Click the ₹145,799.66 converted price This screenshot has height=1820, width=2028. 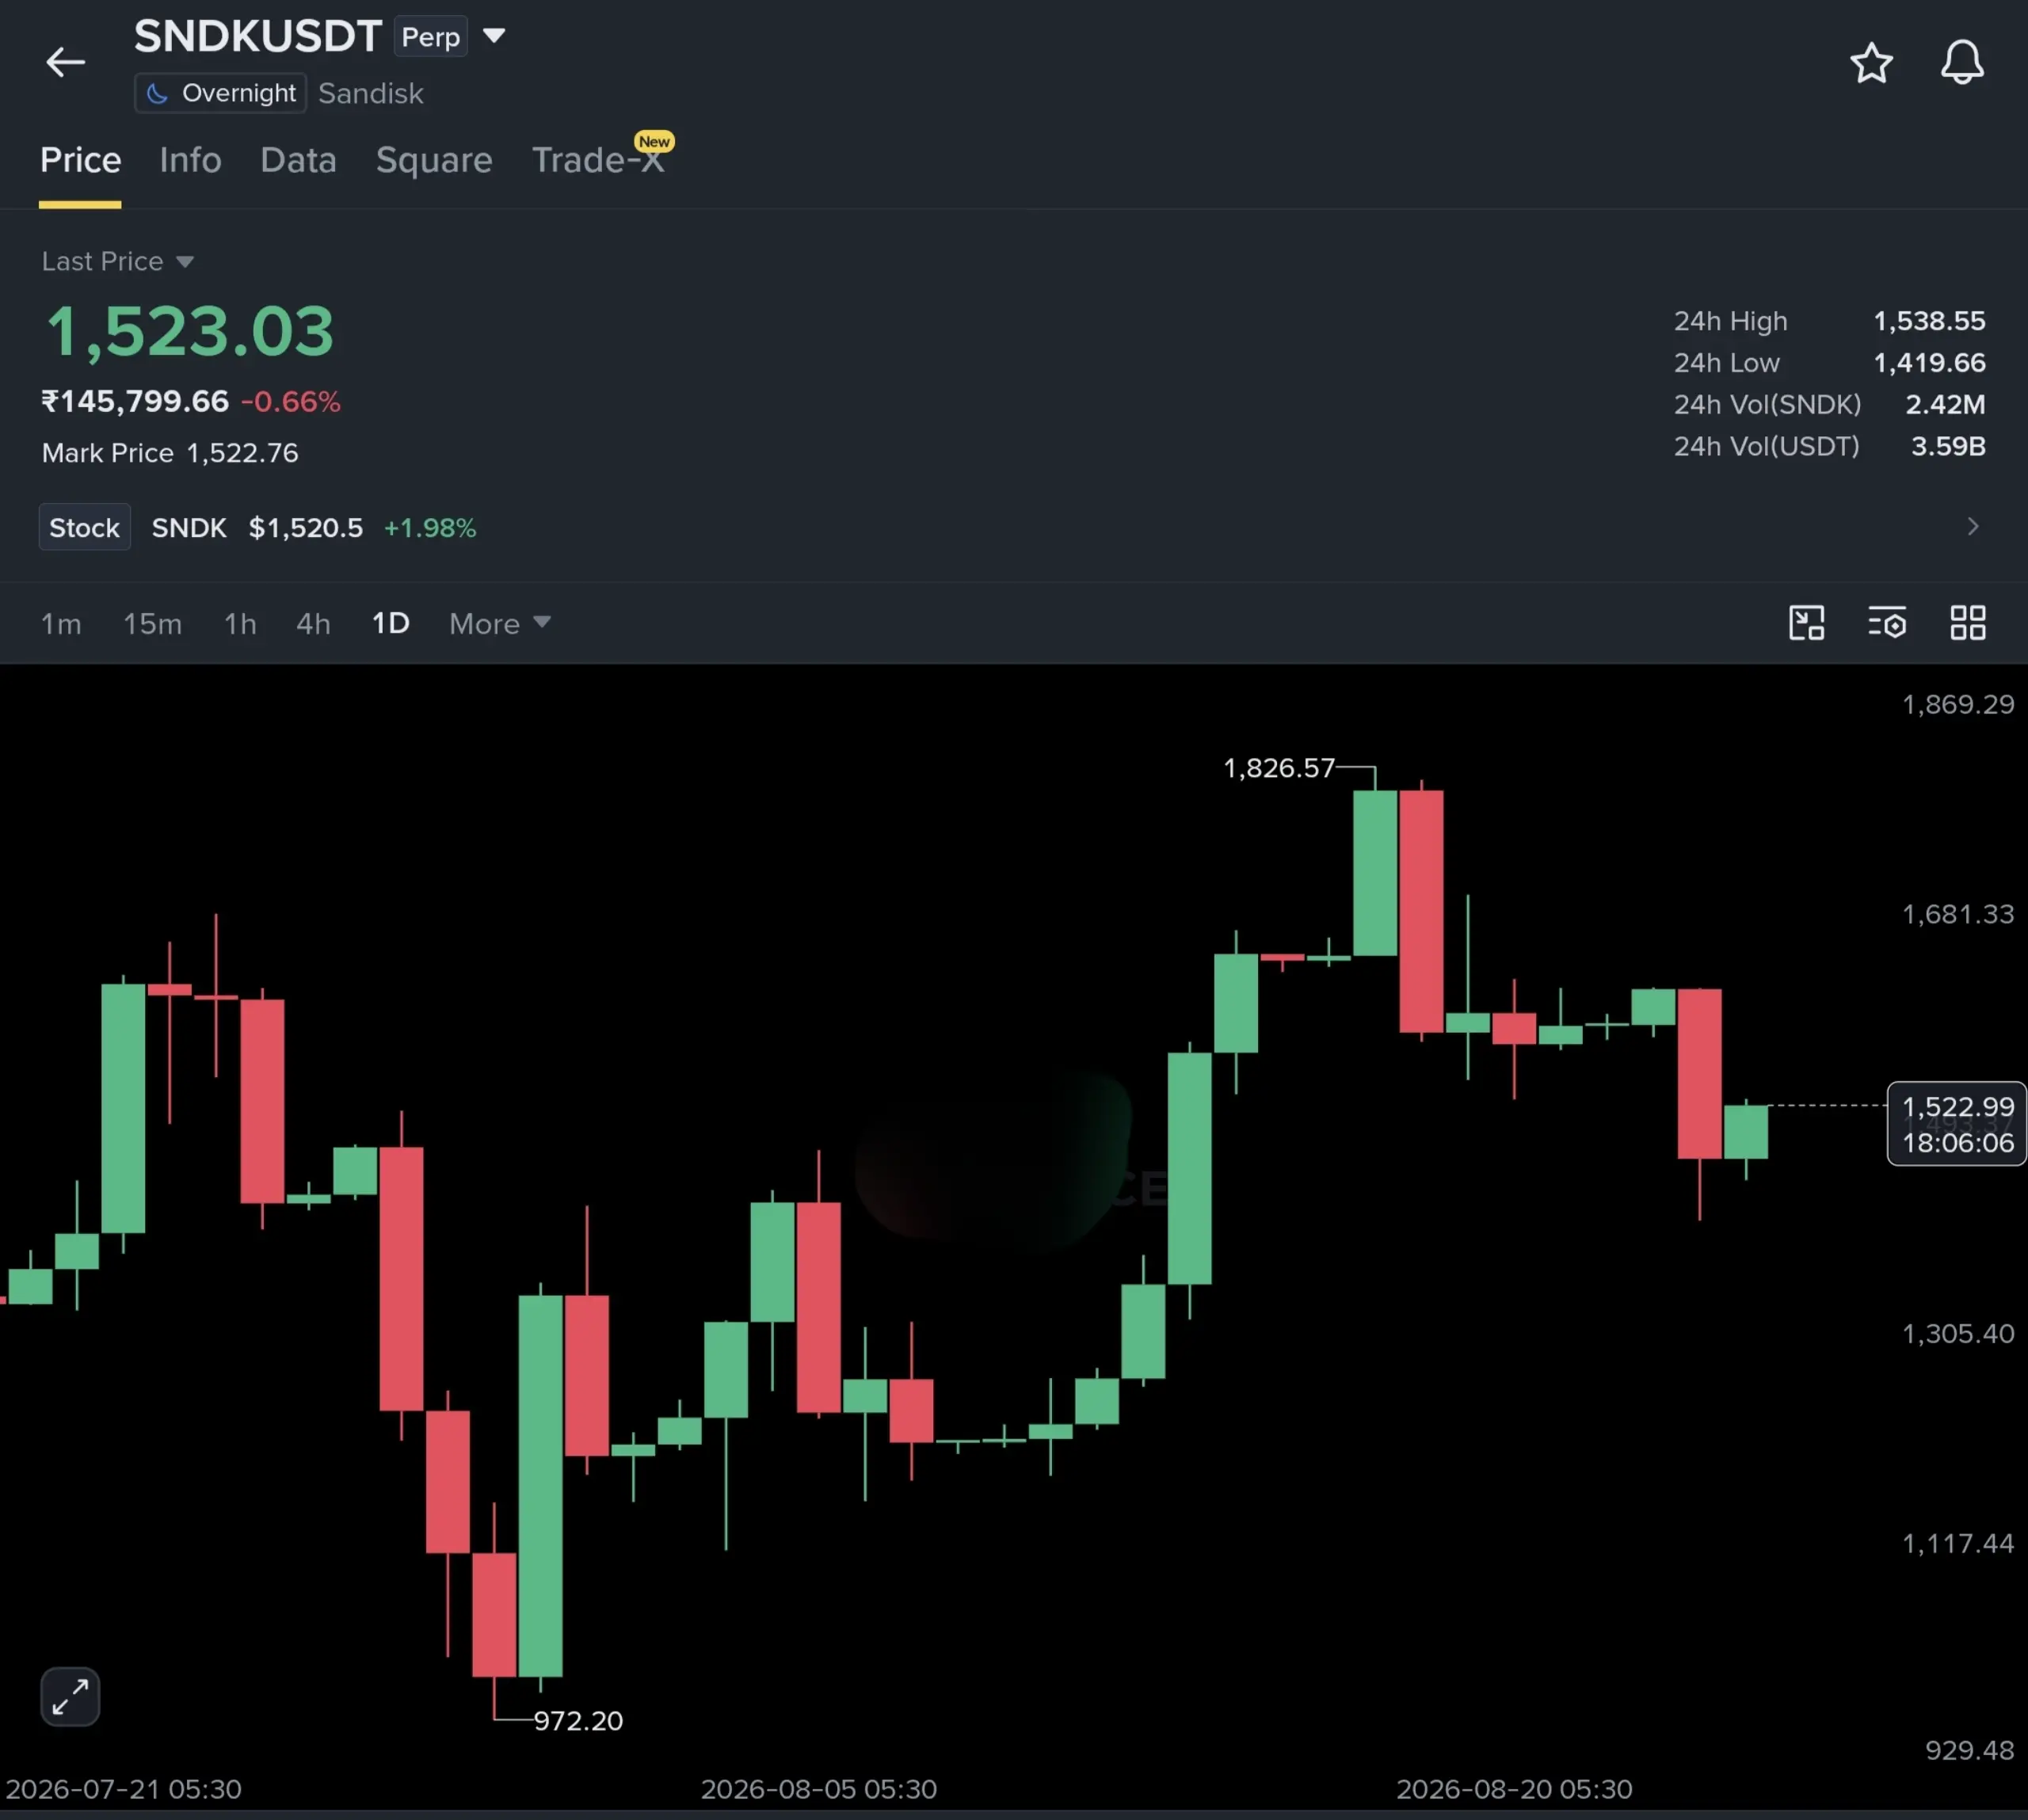click(135, 401)
